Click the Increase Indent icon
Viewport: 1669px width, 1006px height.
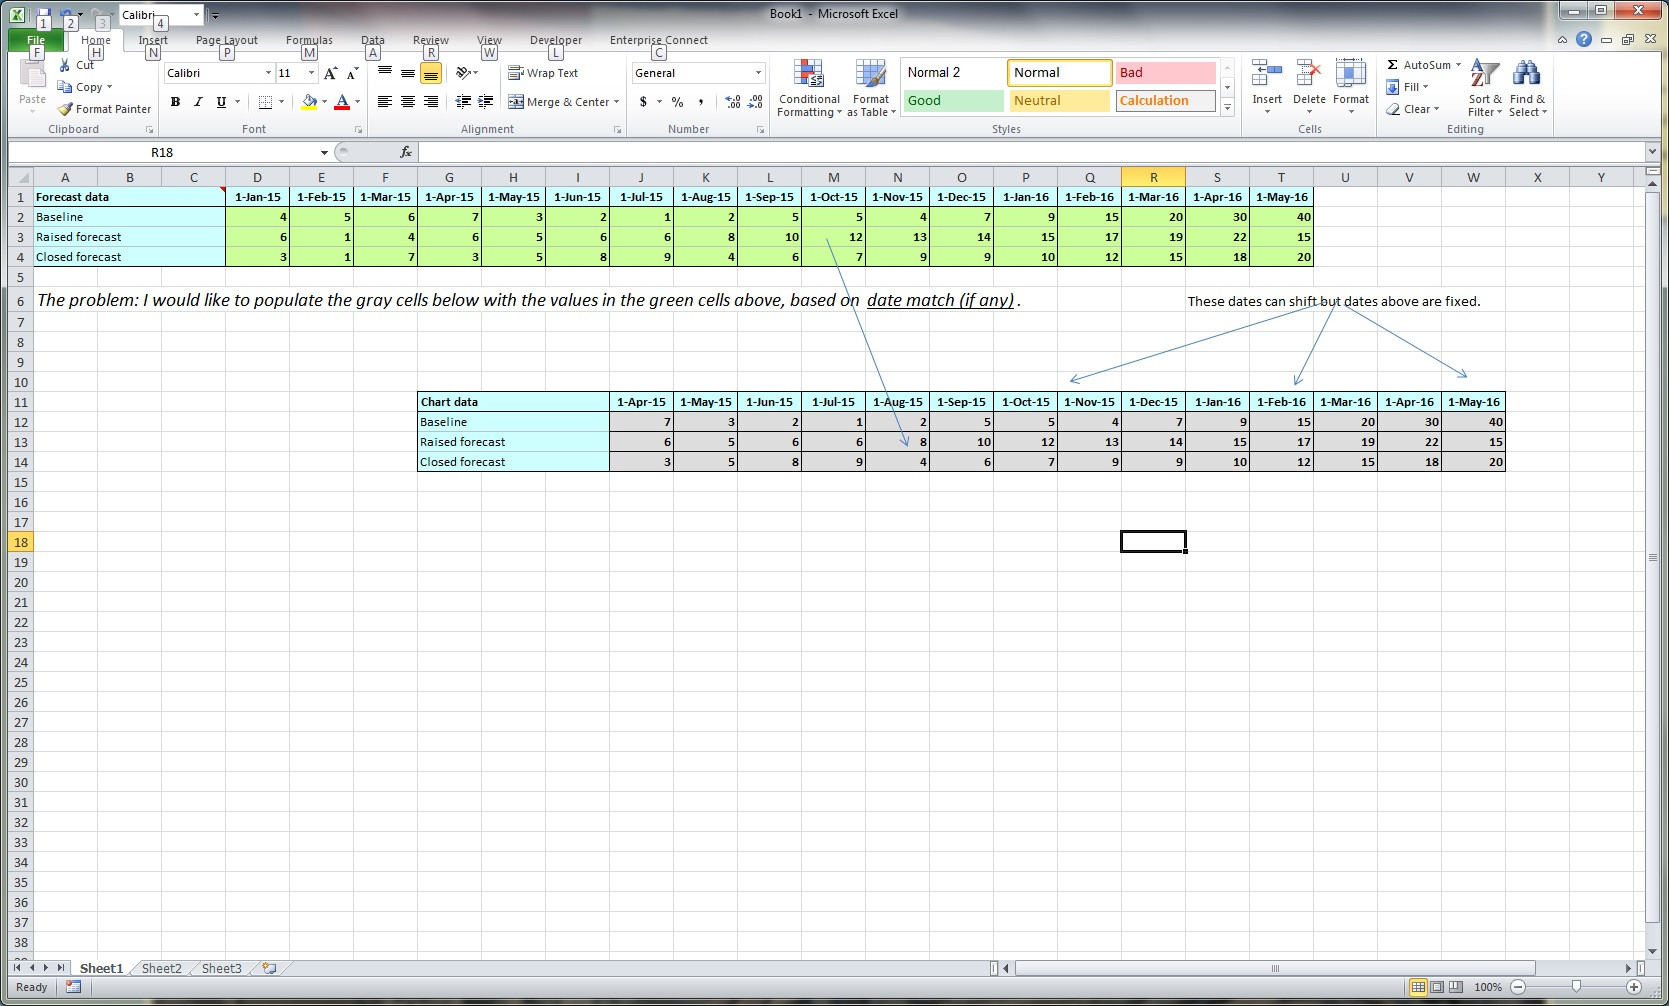[486, 101]
